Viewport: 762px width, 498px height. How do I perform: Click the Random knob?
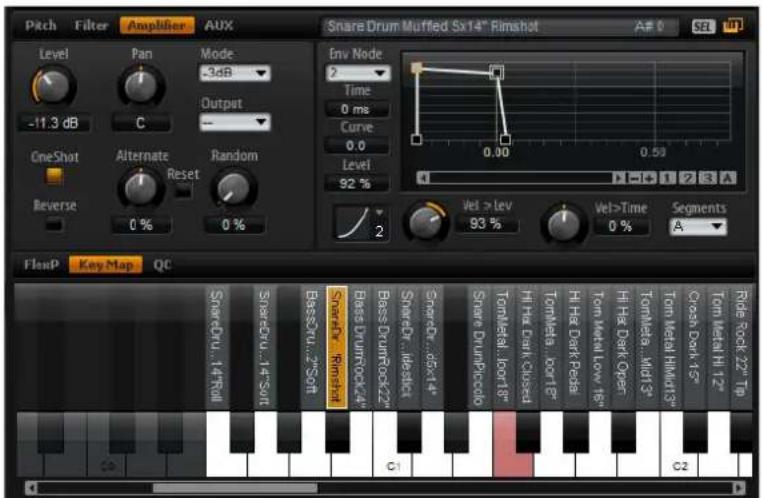click(233, 189)
